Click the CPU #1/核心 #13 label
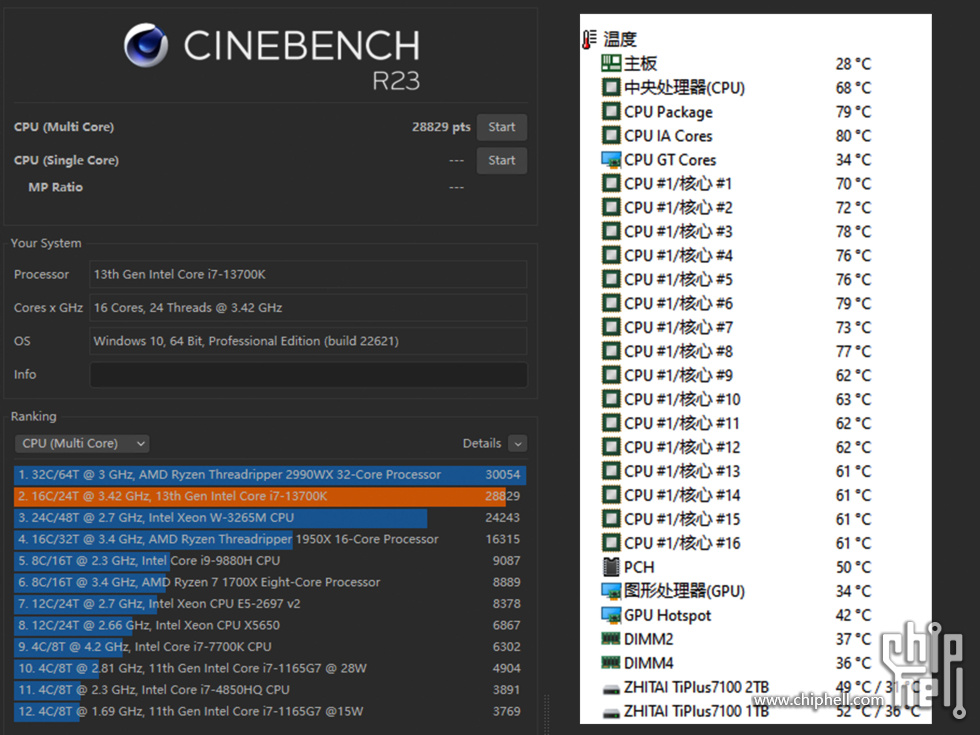Viewport: 980px width, 735px height. (x=682, y=471)
